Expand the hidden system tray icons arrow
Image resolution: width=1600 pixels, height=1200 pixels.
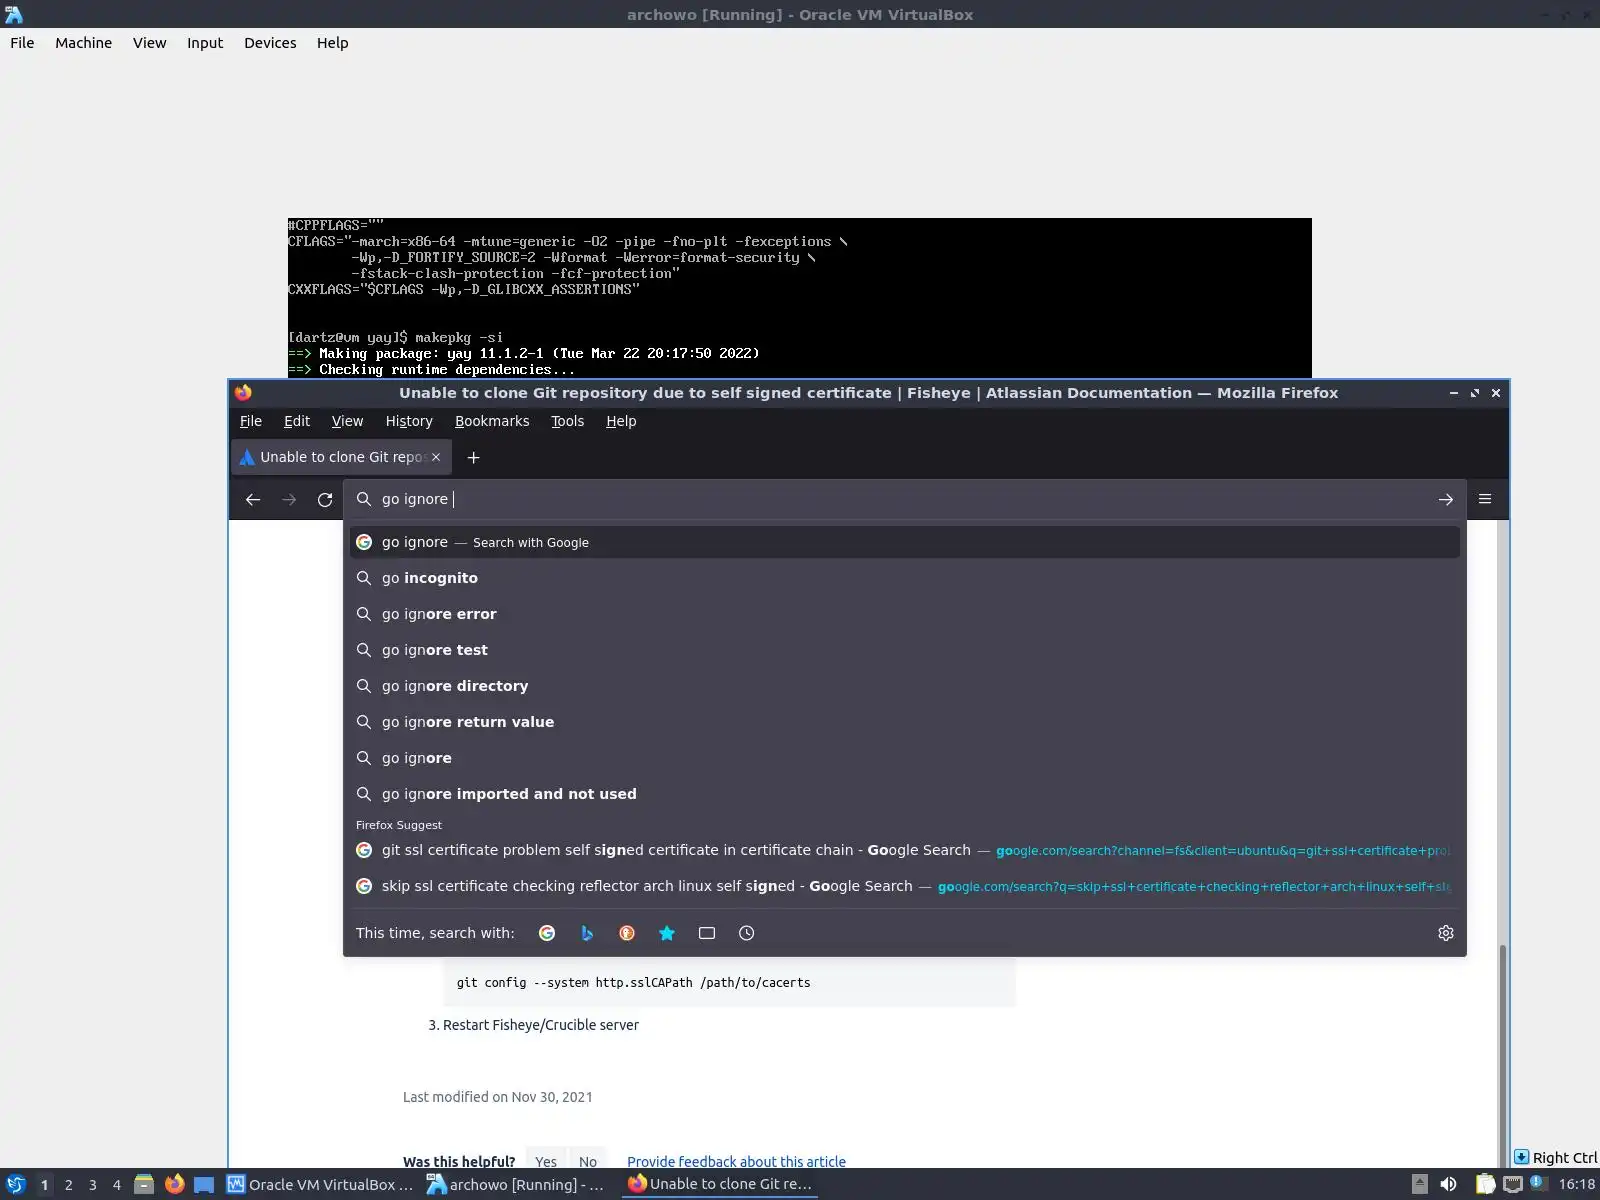tap(1419, 1185)
